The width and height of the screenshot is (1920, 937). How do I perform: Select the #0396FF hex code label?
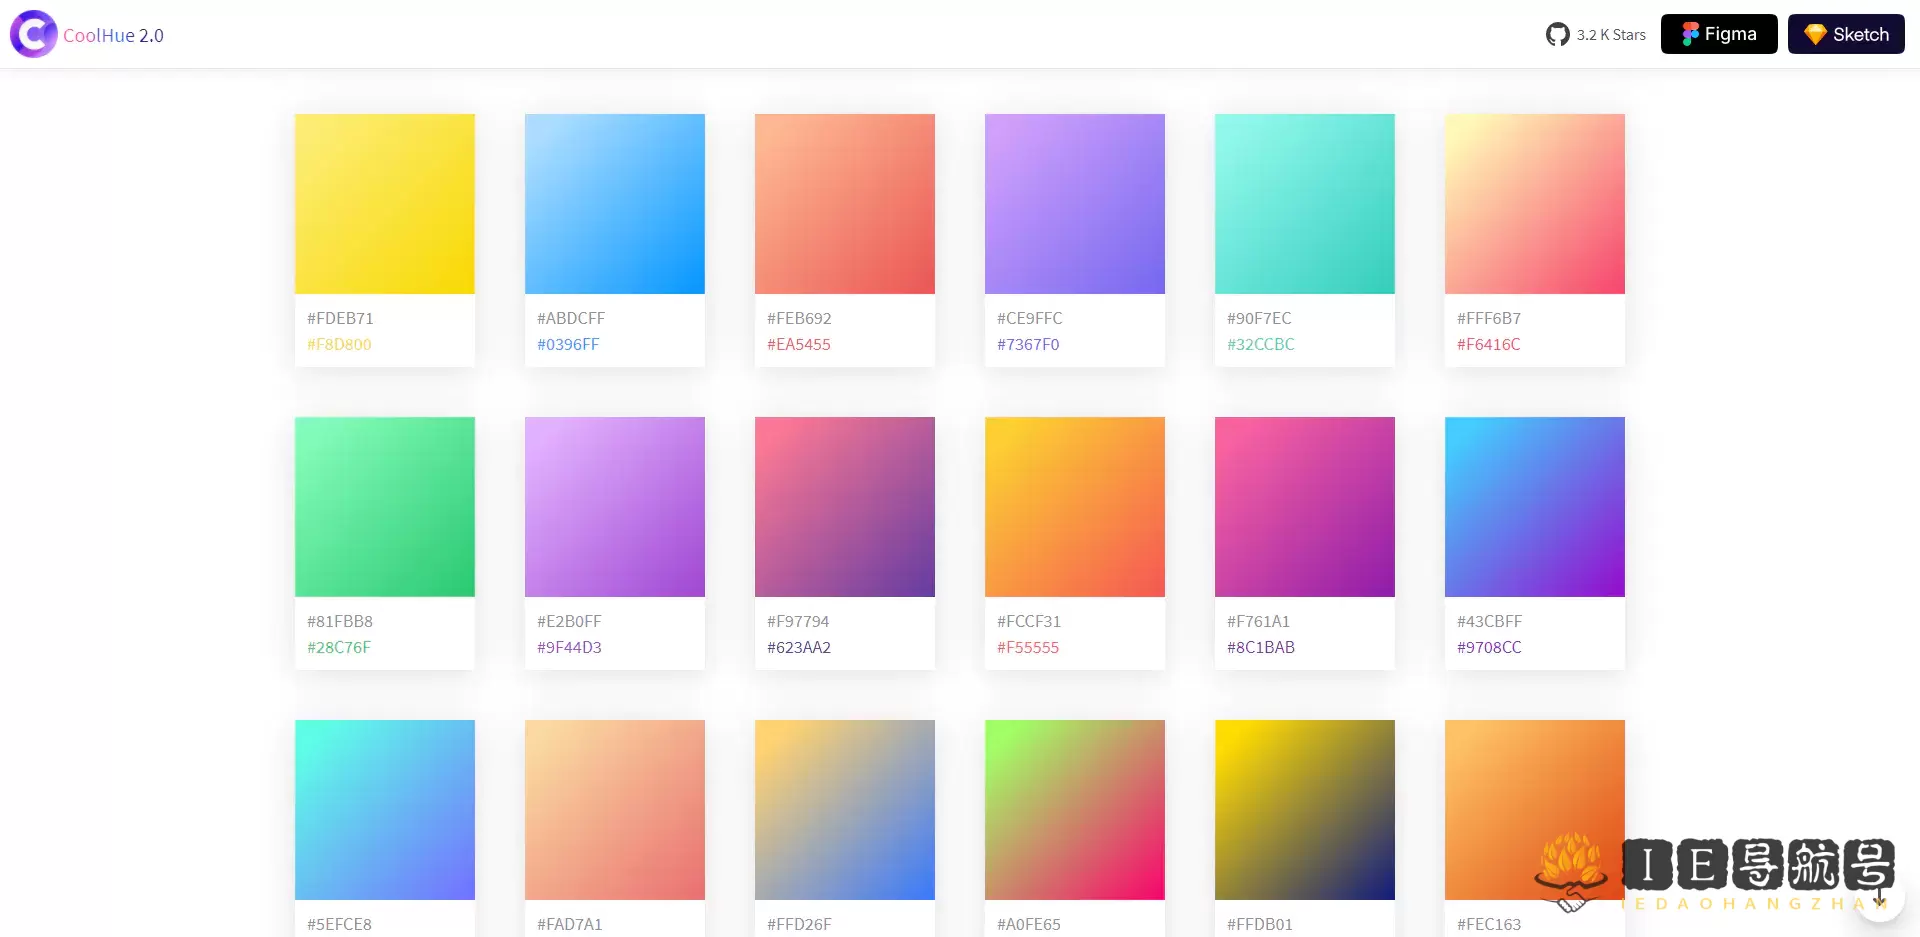tap(569, 344)
